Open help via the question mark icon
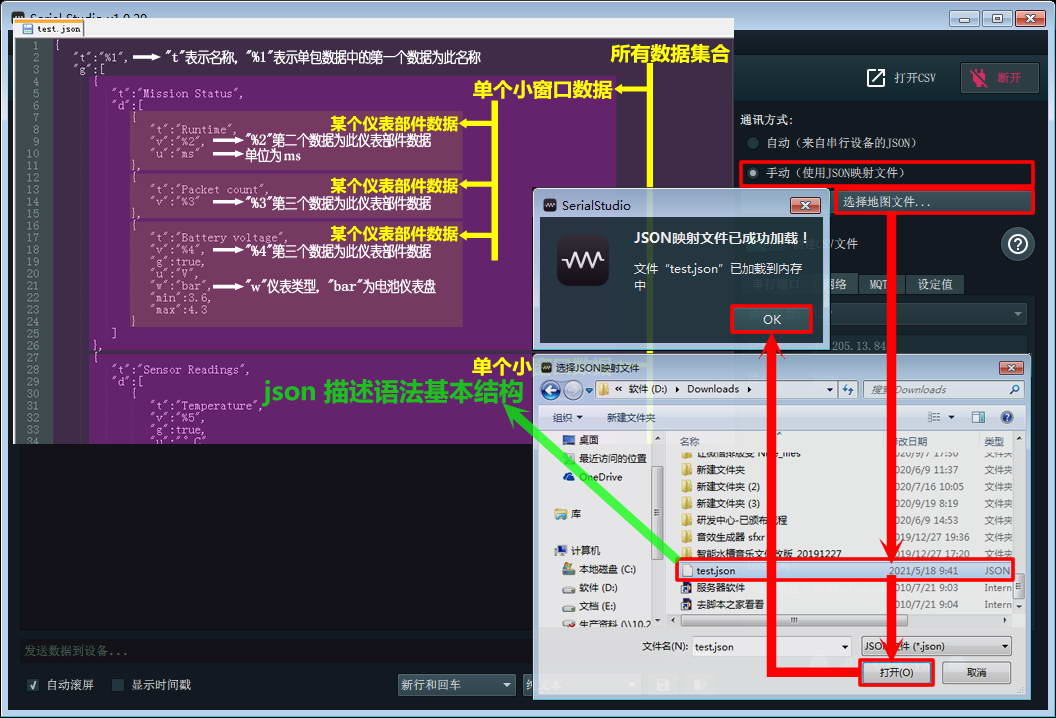The width and height of the screenshot is (1056, 718). pos(1018,244)
